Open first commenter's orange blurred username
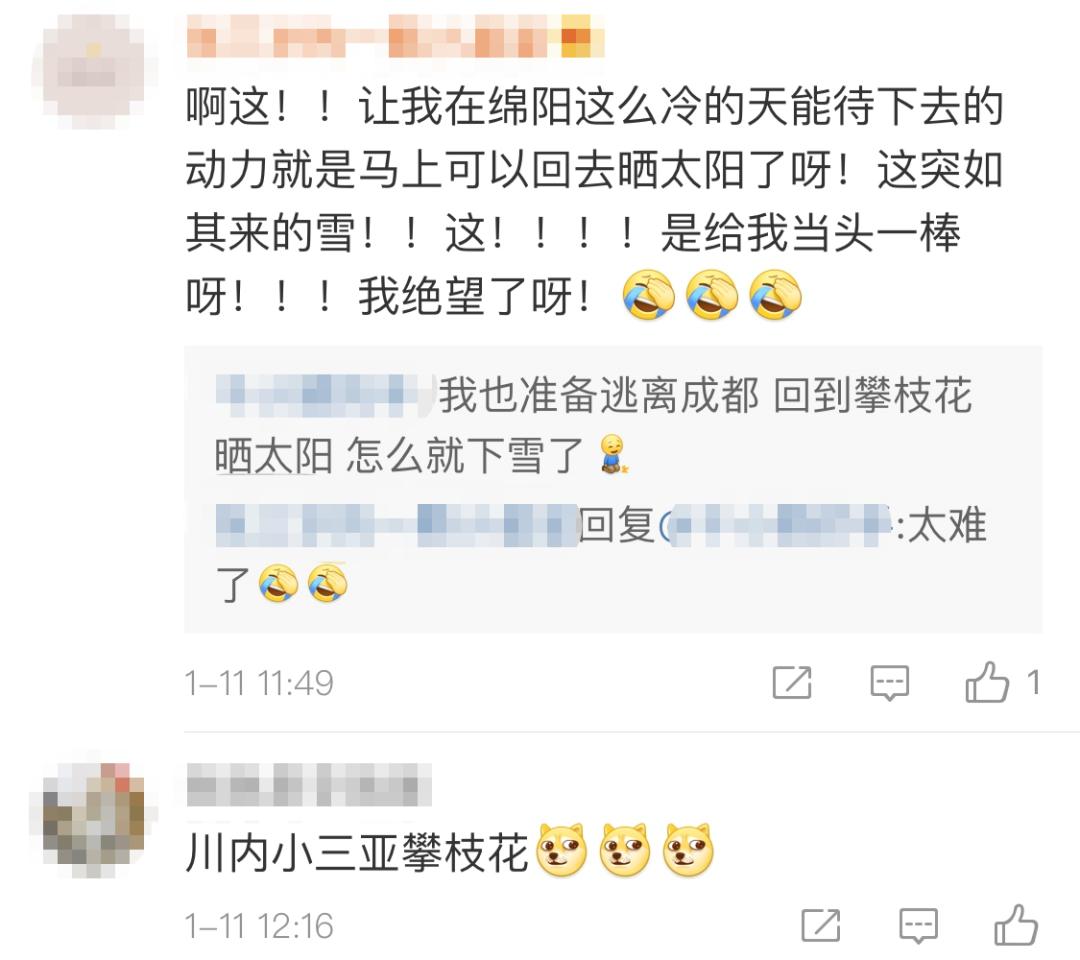This screenshot has width=1080, height=960. coord(395,35)
